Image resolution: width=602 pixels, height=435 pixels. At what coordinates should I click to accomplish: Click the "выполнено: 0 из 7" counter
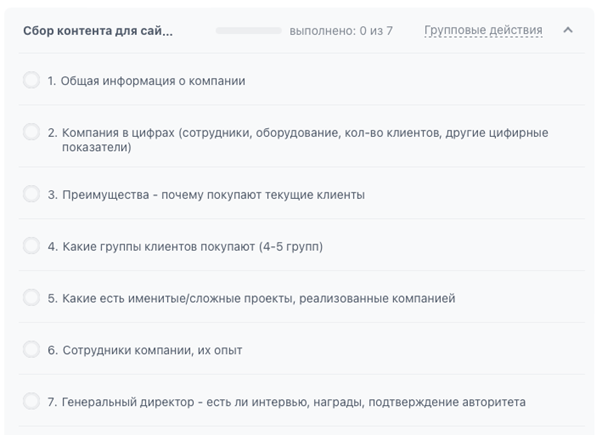340,31
